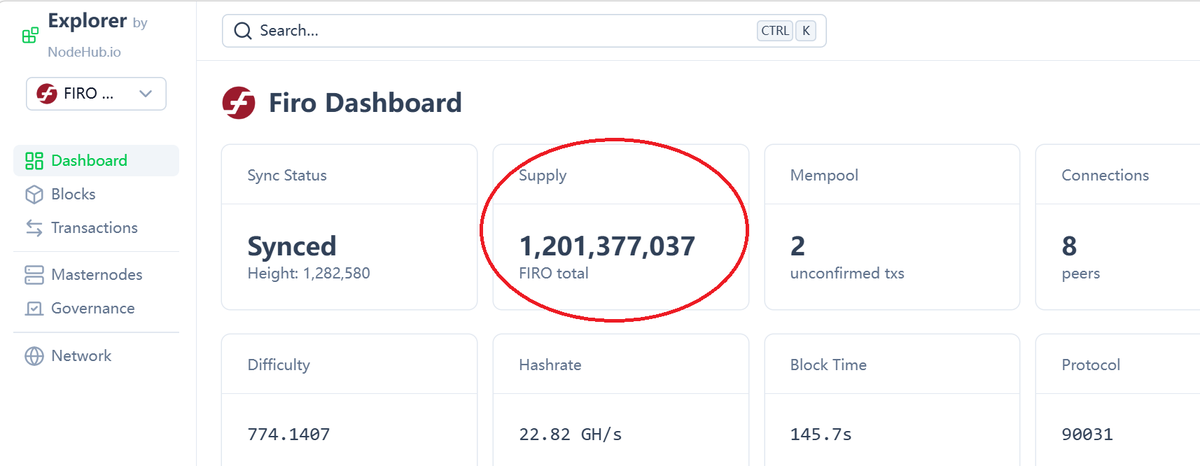Select the Synced status value
Image resolution: width=1200 pixels, height=466 pixels.
tap(292, 246)
